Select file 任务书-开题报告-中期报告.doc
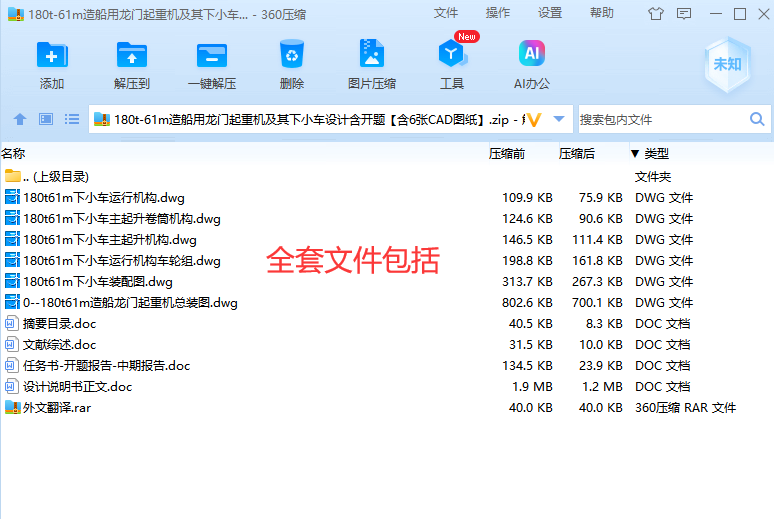 387,365
